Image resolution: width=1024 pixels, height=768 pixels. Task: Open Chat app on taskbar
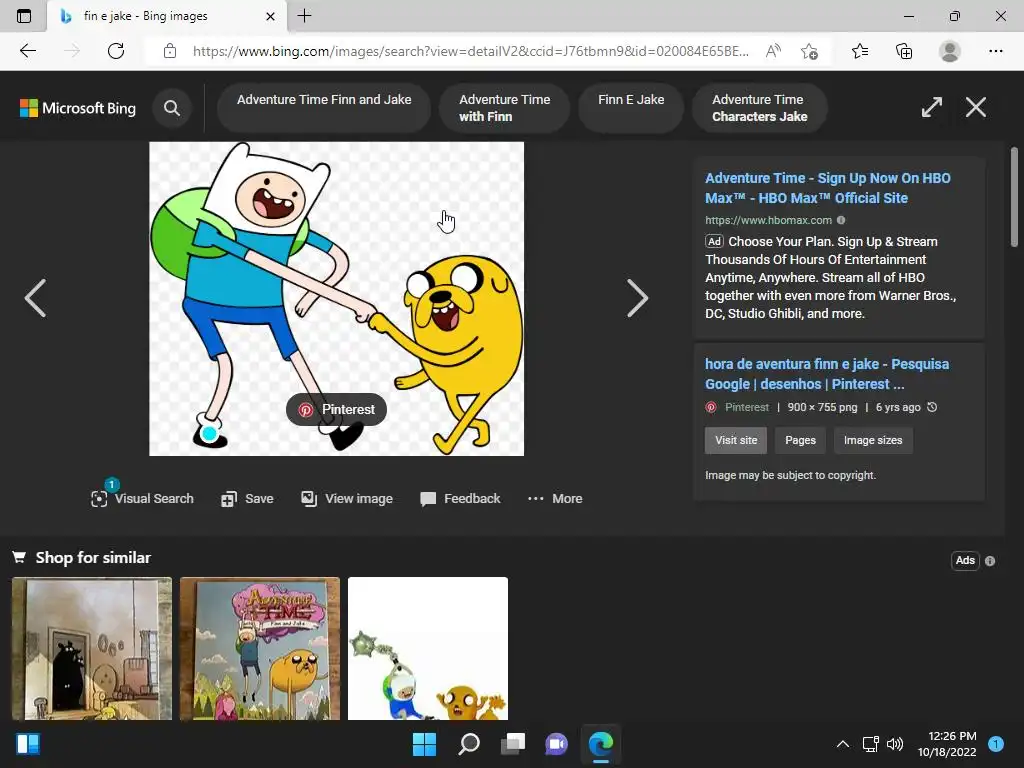coord(556,744)
